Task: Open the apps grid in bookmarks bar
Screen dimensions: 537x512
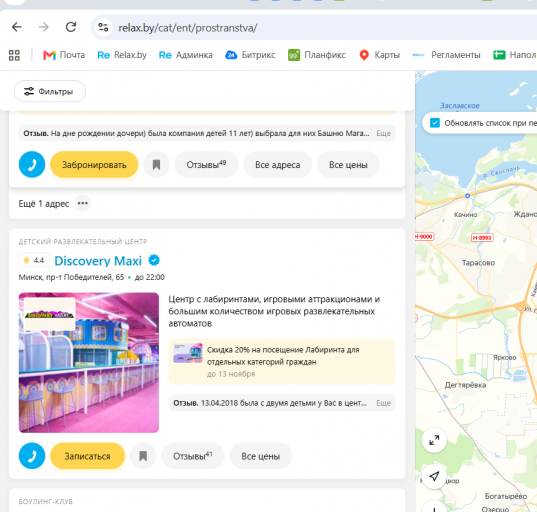Action: pyautogui.click(x=14, y=55)
